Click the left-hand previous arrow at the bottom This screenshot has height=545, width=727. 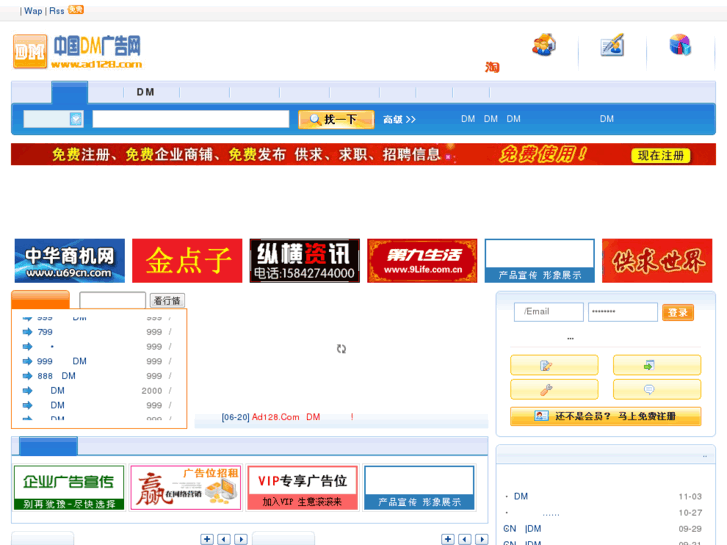(x=224, y=539)
